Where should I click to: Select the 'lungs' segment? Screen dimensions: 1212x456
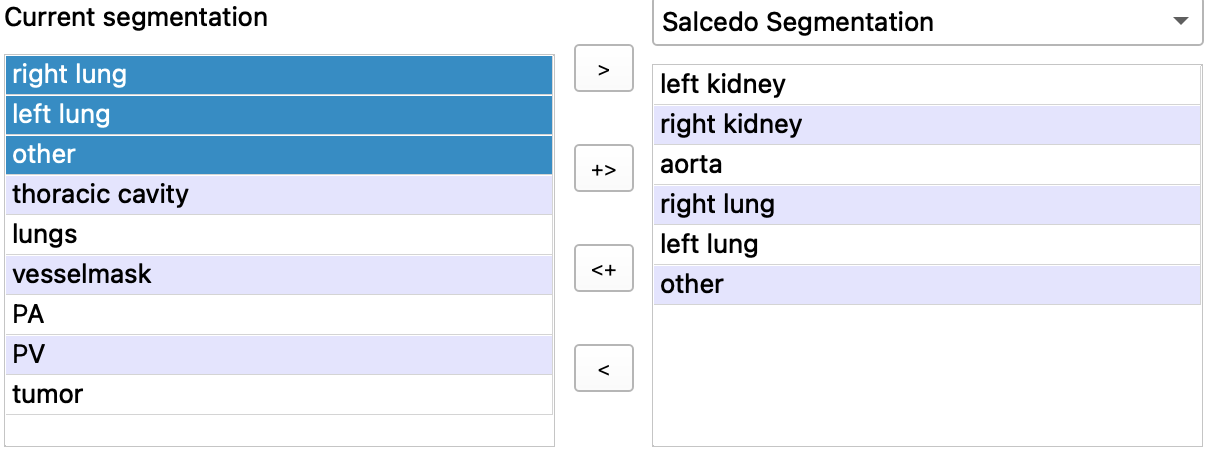click(x=279, y=234)
